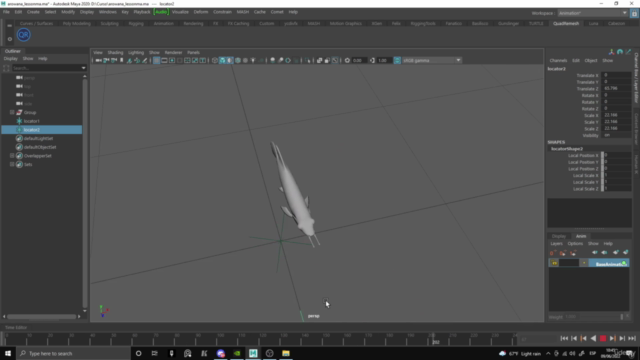
Task: Open the viewport Shading menu
Action: click(115, 52)
